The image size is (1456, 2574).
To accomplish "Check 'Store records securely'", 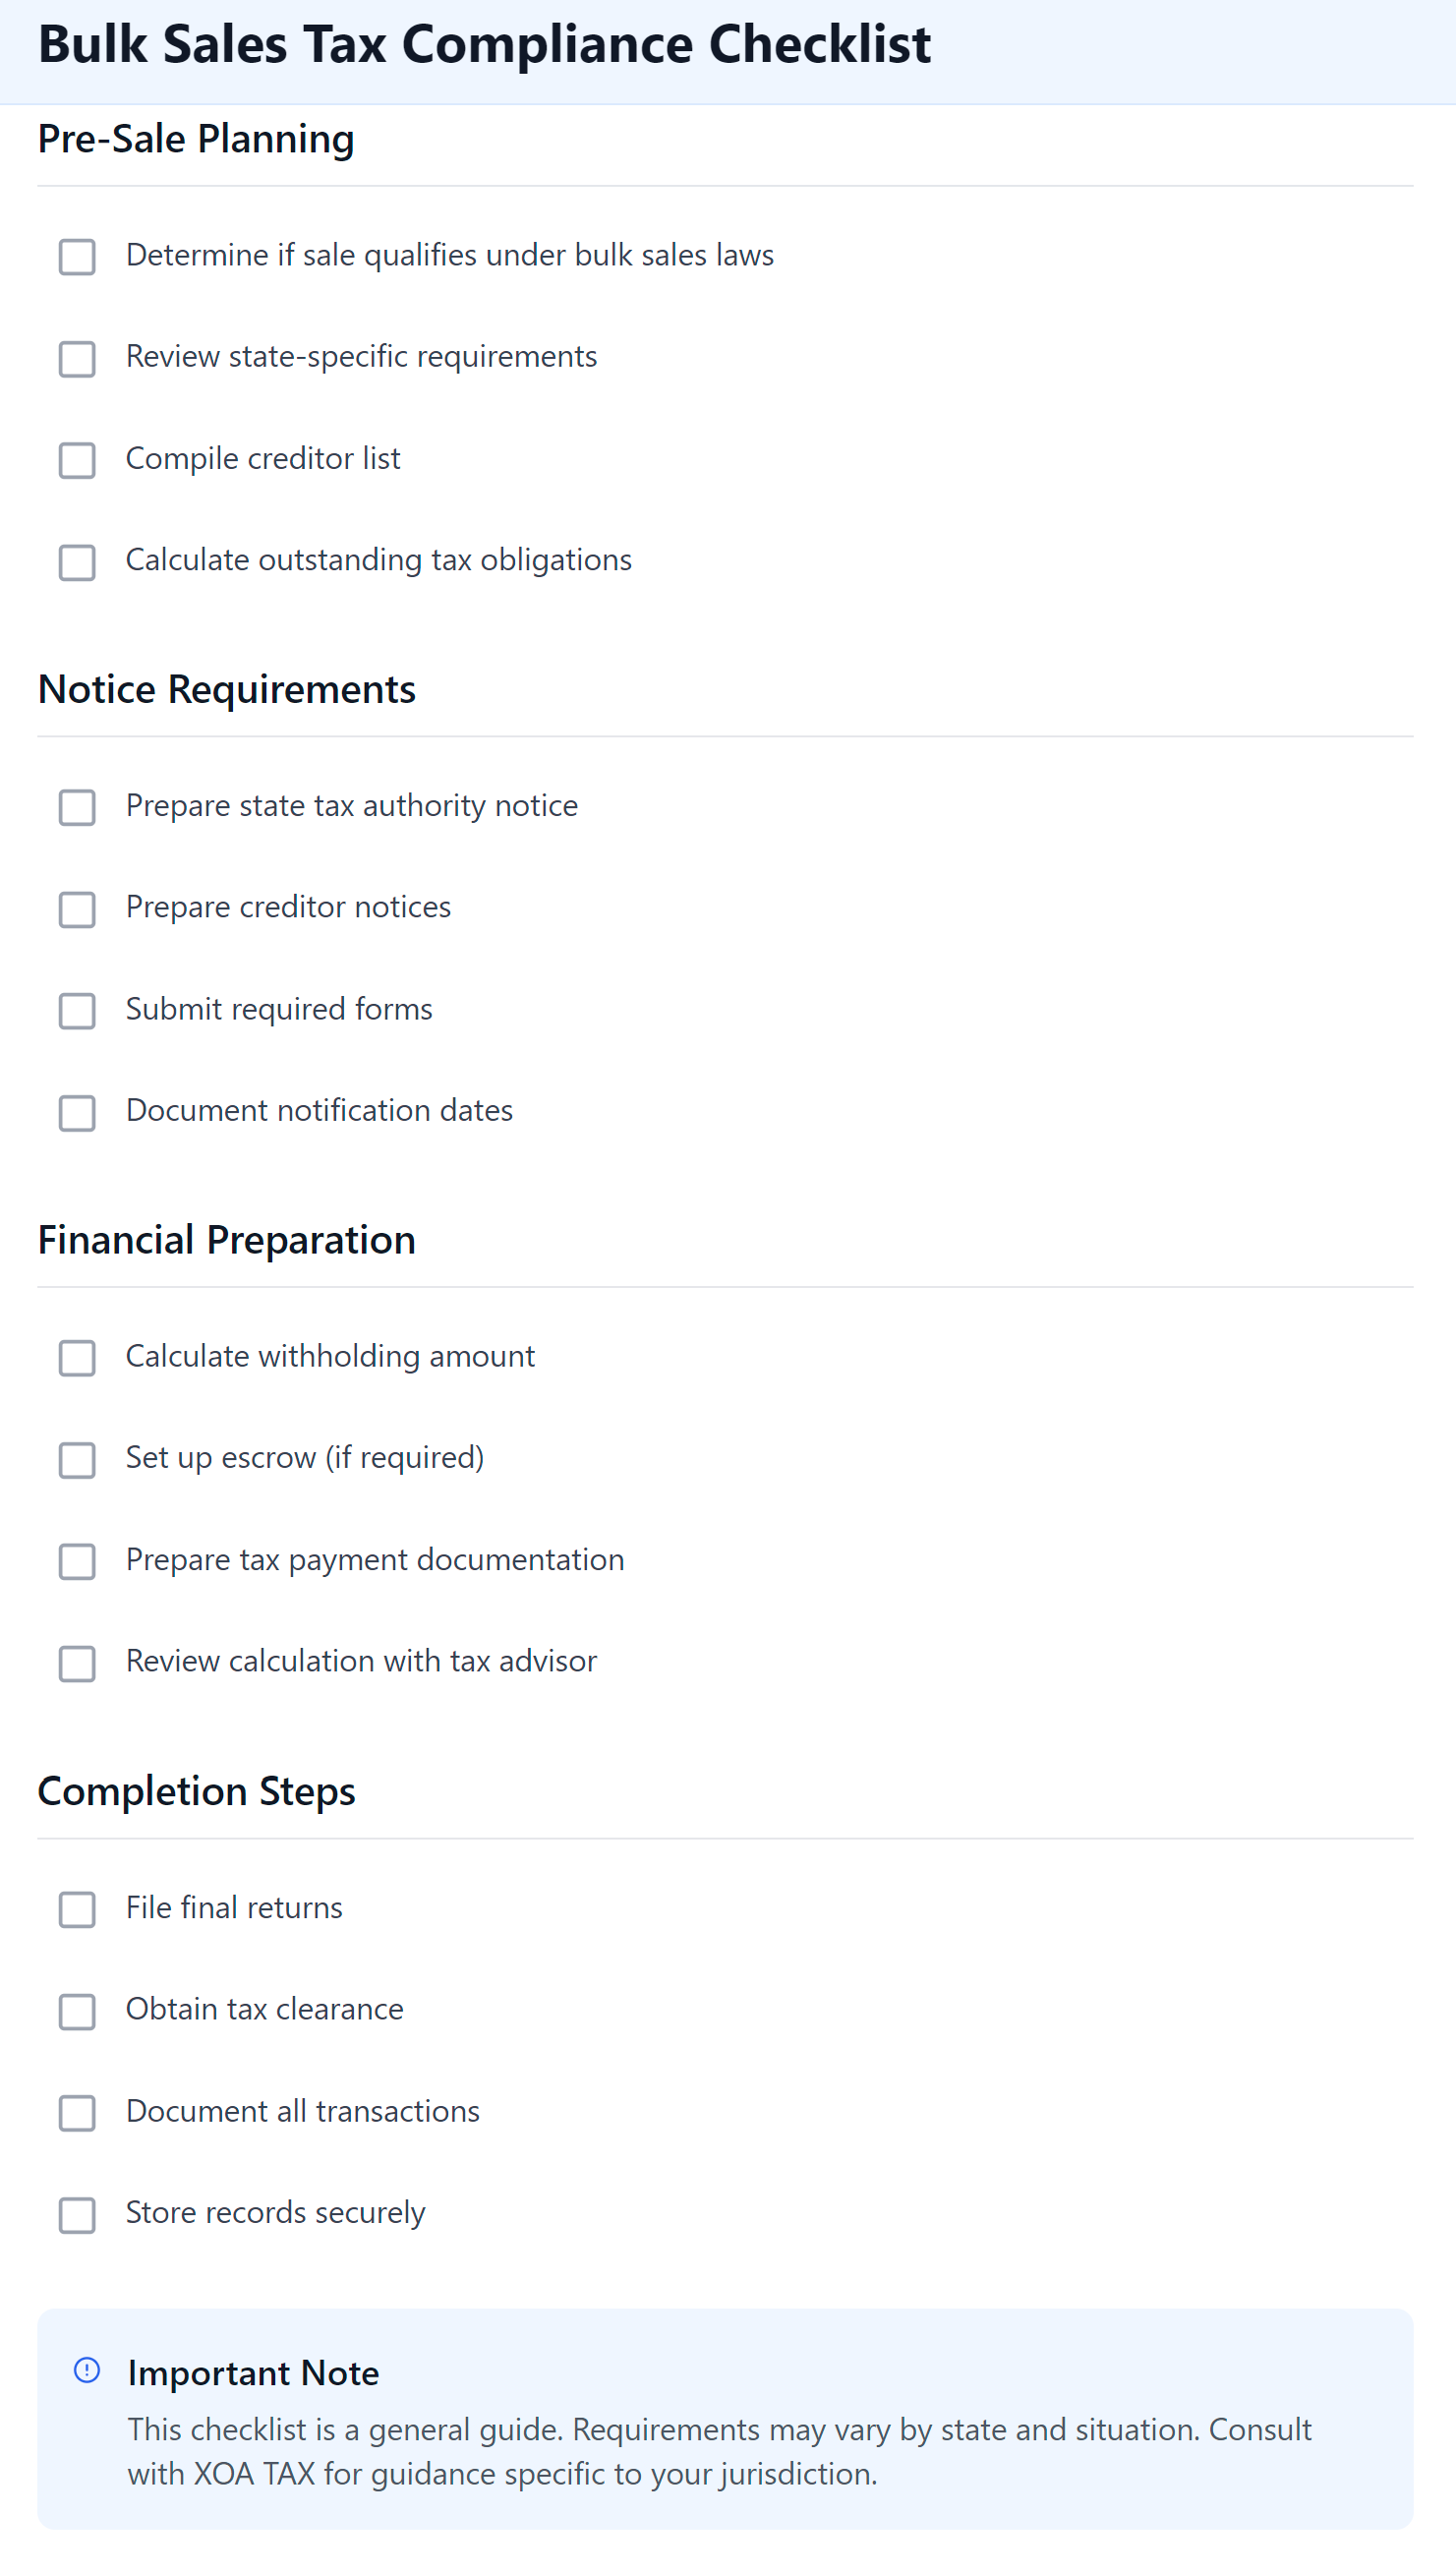I will (77, 2215).
